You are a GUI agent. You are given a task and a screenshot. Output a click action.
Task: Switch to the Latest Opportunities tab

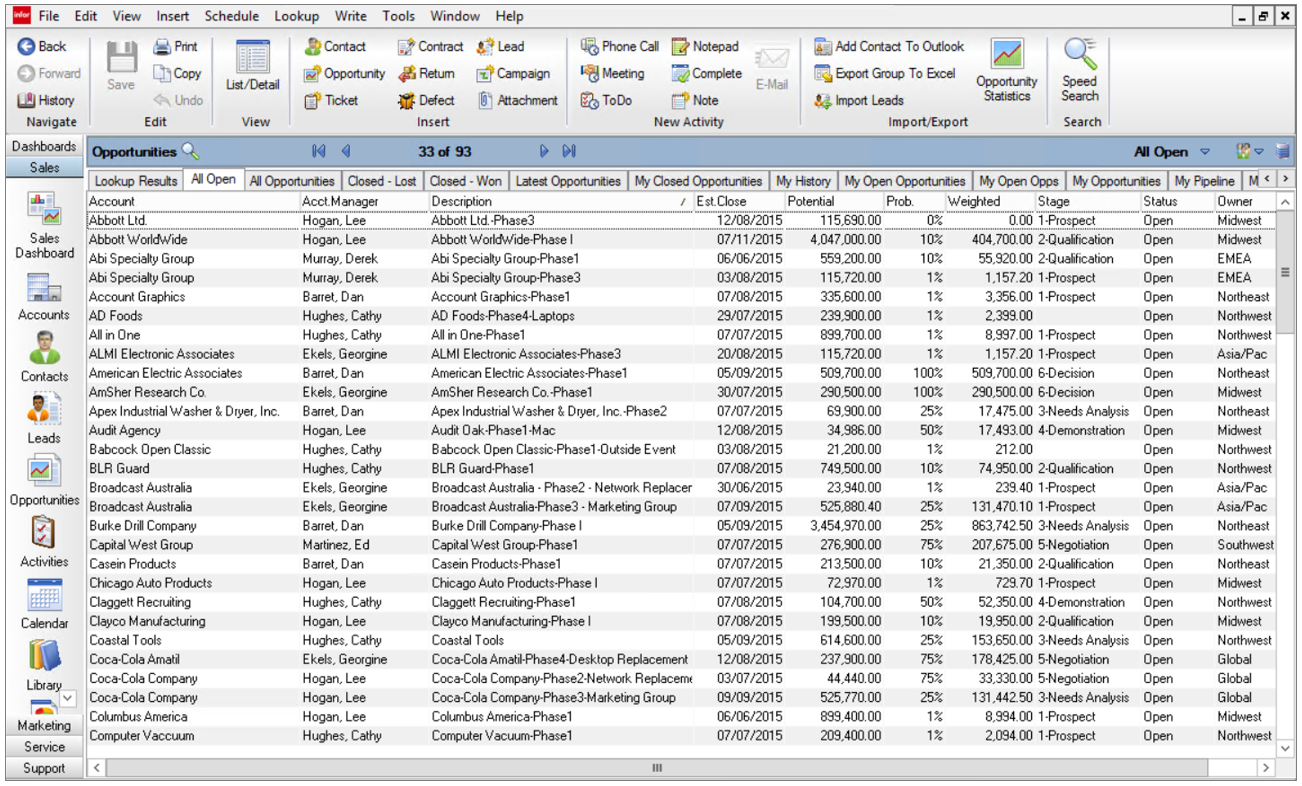coord(568,181)
